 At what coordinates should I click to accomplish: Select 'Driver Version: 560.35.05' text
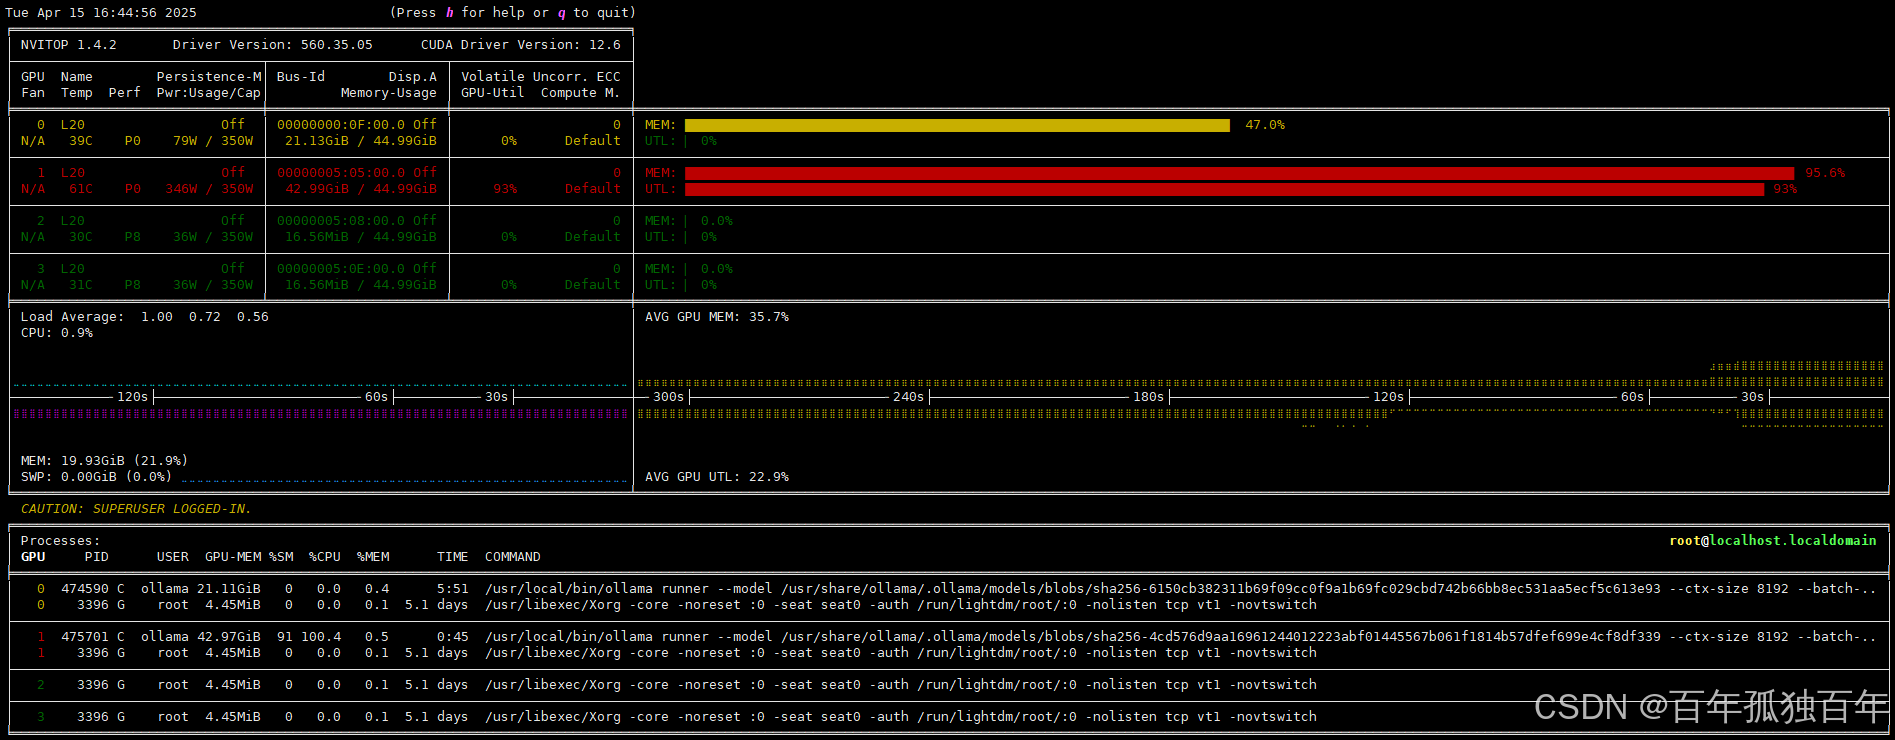point(273,45)
